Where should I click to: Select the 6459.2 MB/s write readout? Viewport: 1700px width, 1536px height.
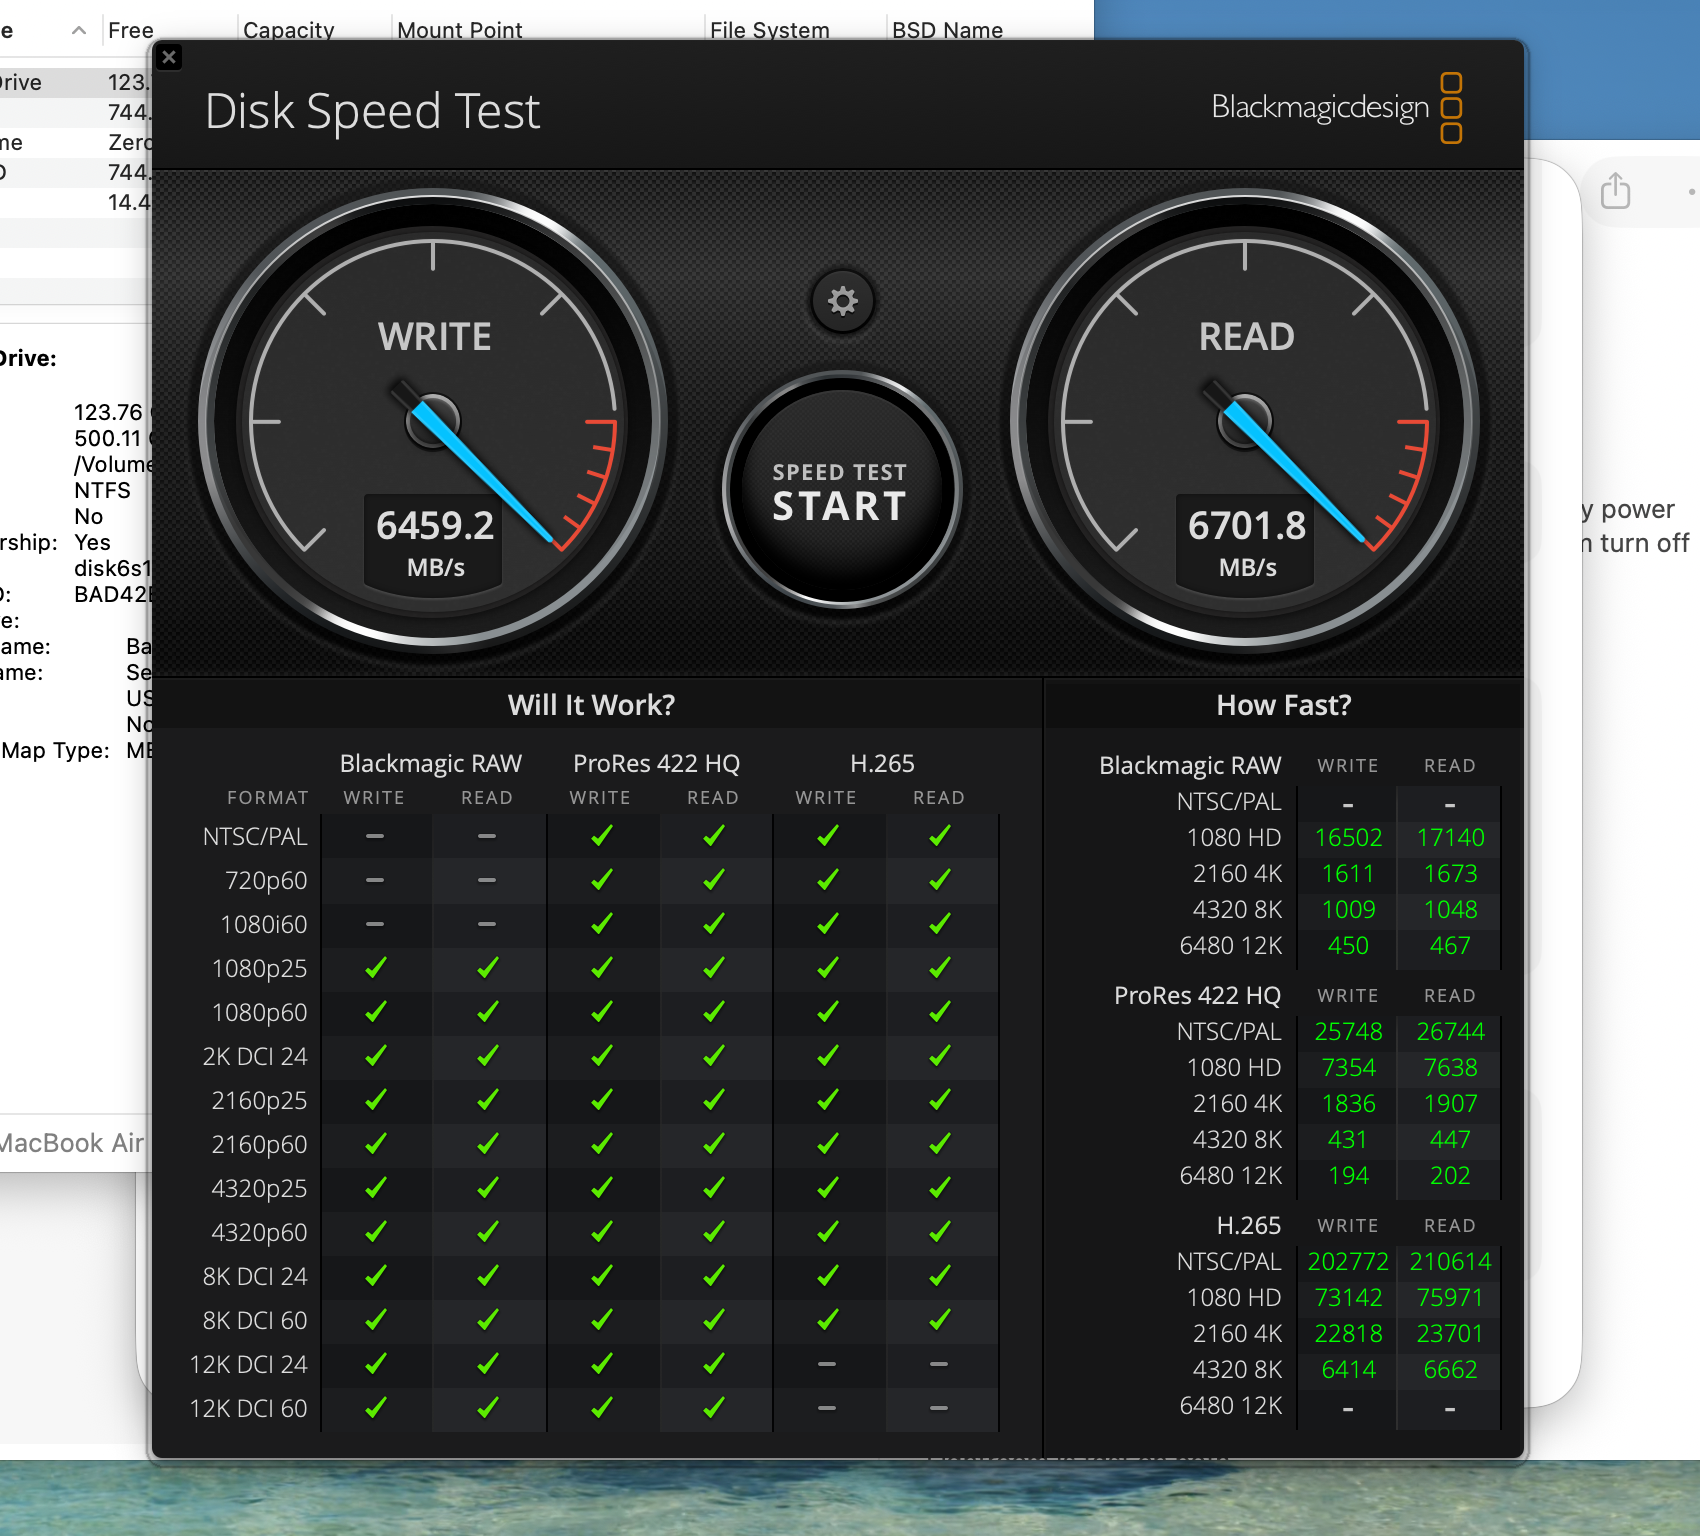tap(435, 541)
